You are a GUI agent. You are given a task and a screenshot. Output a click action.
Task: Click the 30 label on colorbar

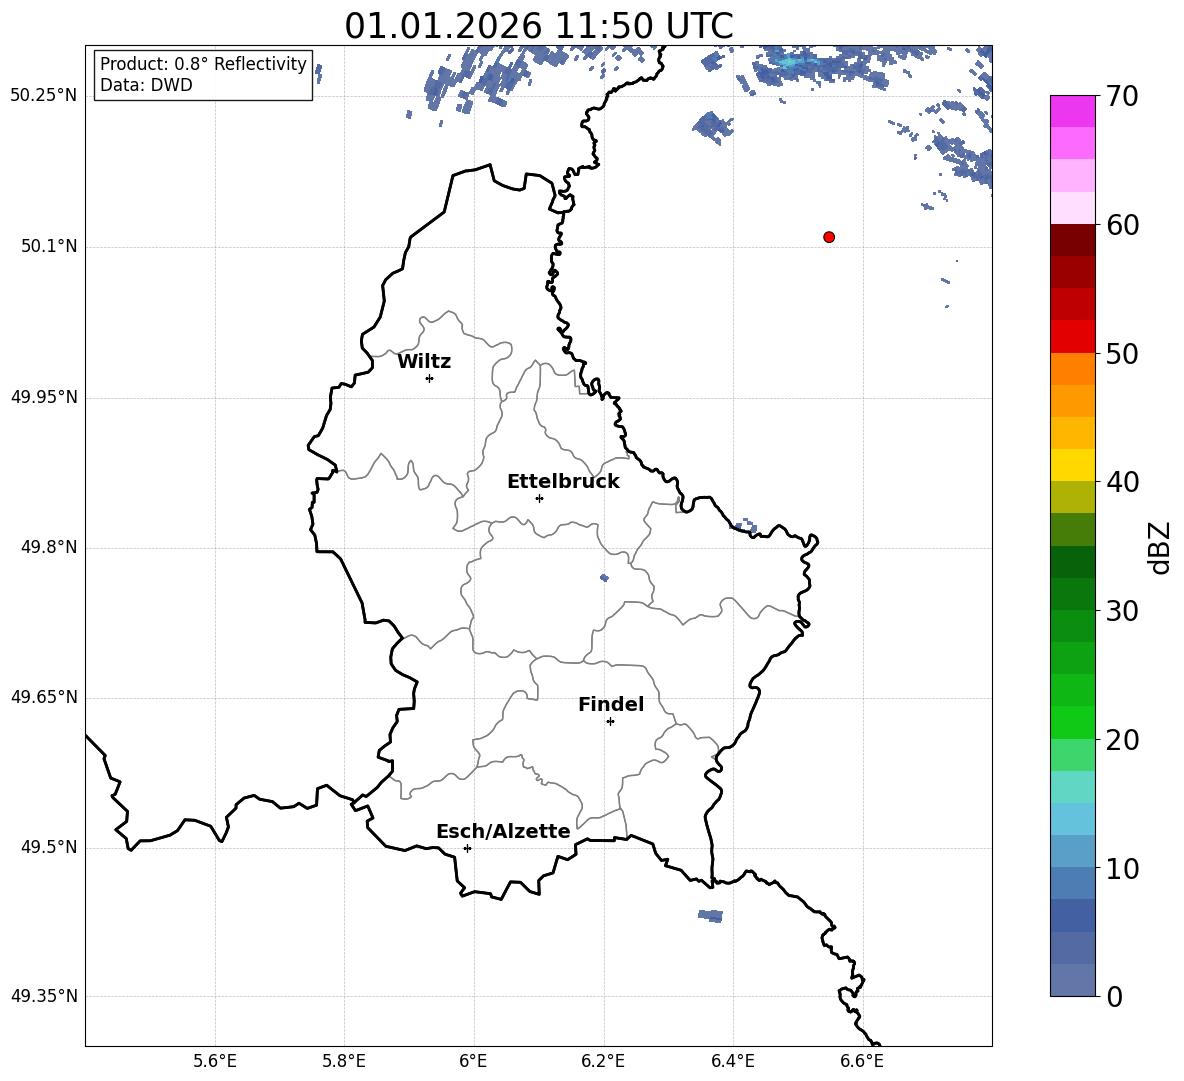tap(1122, 611)
